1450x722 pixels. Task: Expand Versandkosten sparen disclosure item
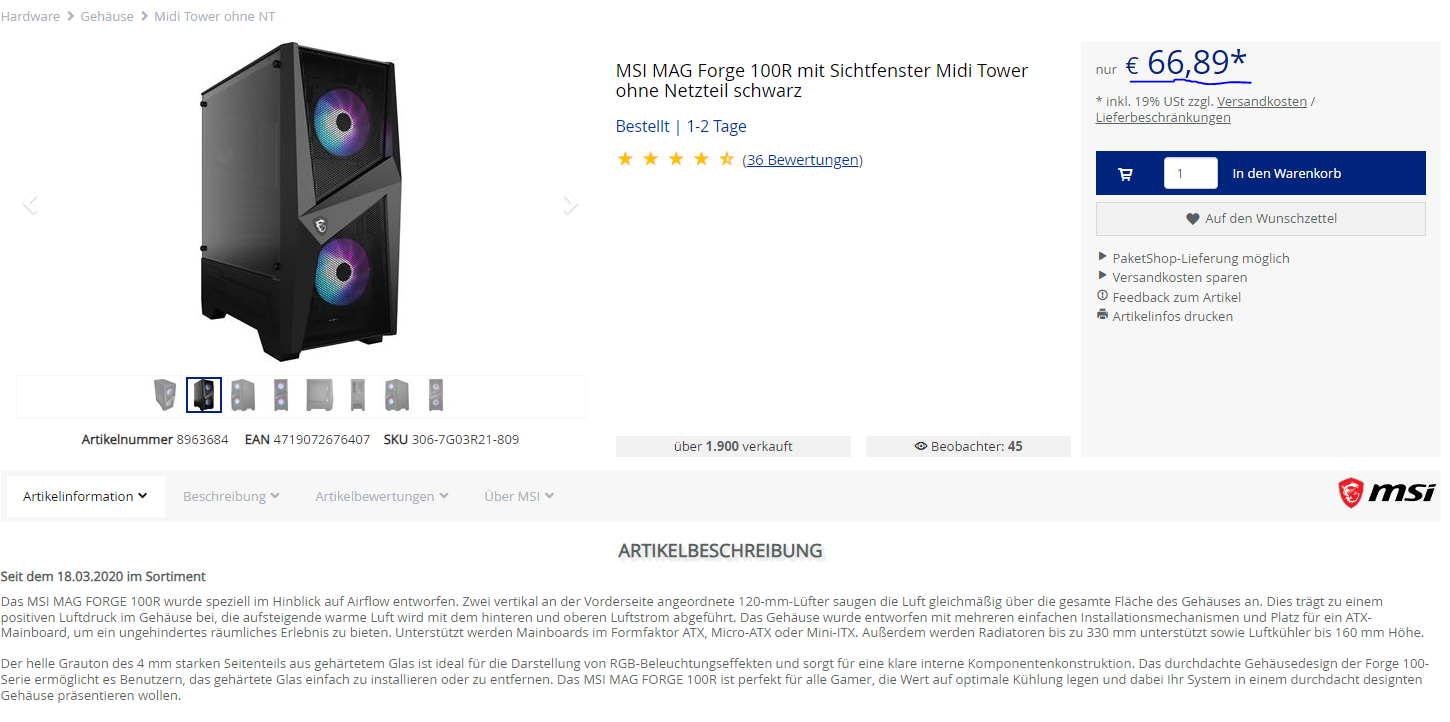tap(1103, 276)
